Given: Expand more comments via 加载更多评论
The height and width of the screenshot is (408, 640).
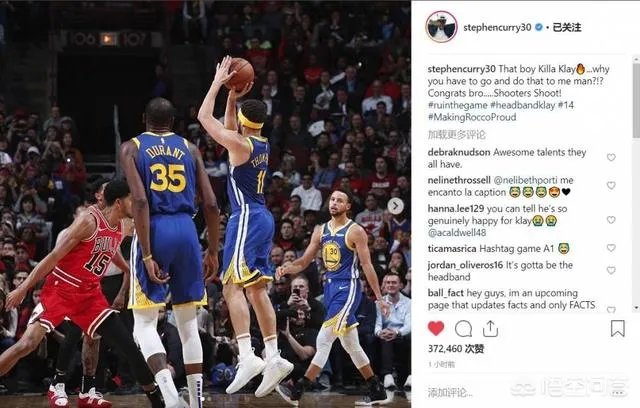Looking at the screenshot, I should pyautogui.click(x=456, y=135).
